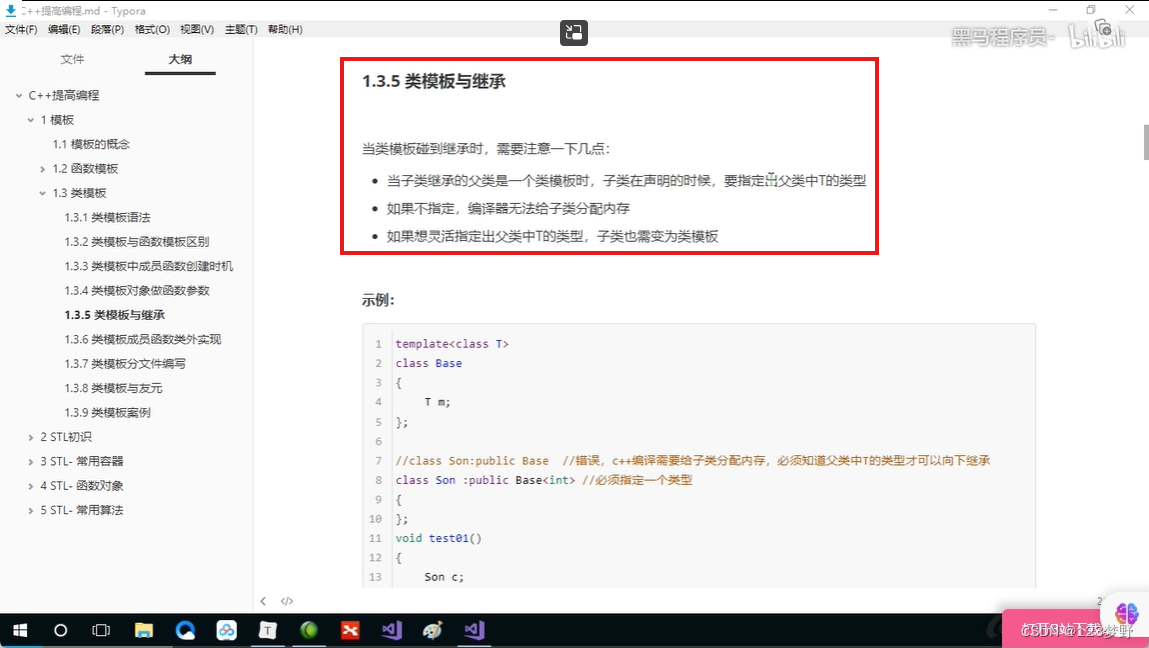This screenshot has height=648, width=1149.
Task: Click the 2 STL初识 outline label
Action: 66,437
